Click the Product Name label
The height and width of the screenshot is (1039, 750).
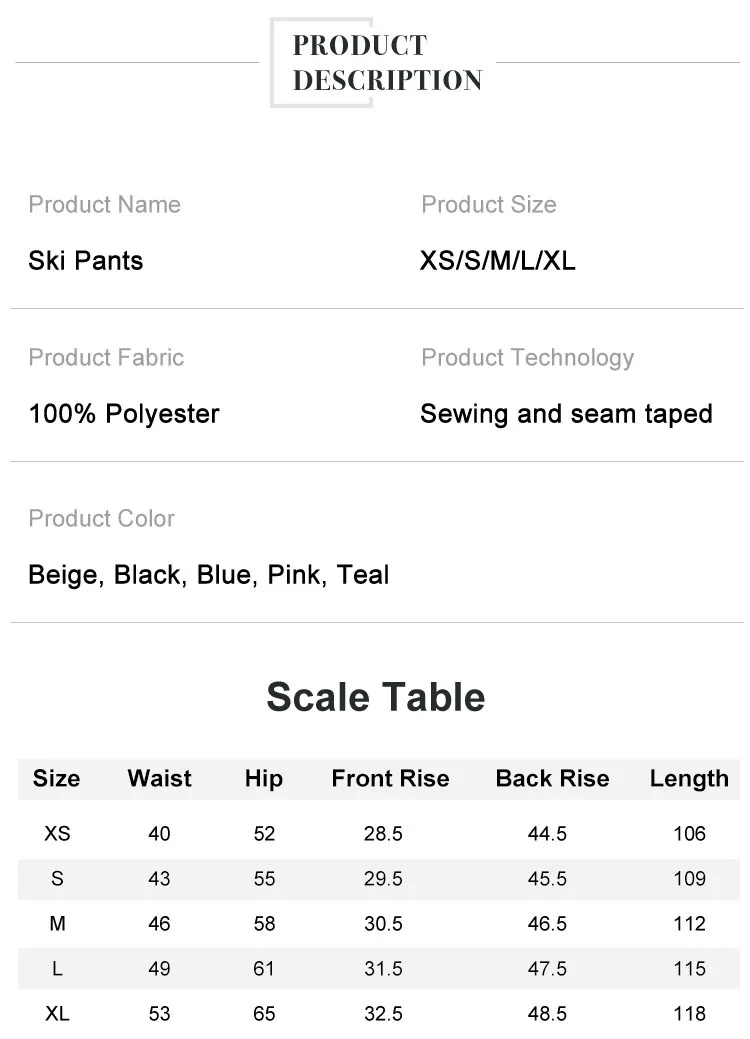(104, 205)
